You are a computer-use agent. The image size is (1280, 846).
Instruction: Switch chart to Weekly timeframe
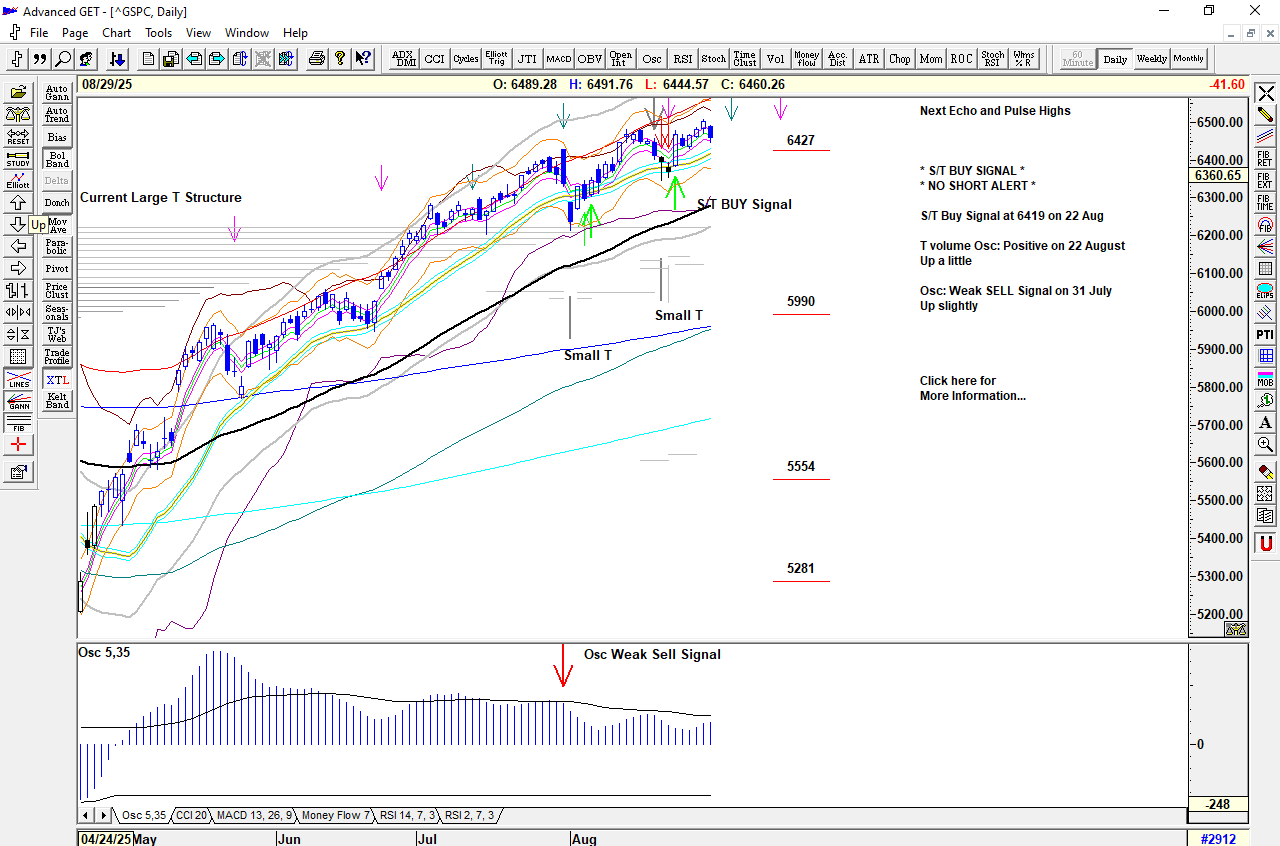pyautogui.click(x=1151, y=59)
